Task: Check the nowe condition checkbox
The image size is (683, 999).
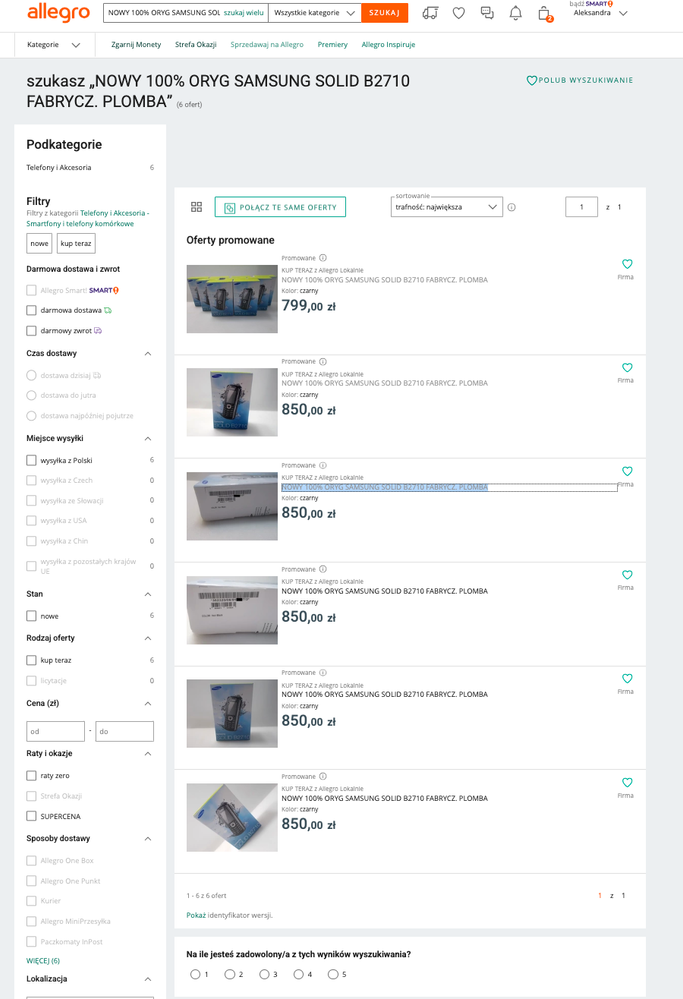Action: [31, 616]
